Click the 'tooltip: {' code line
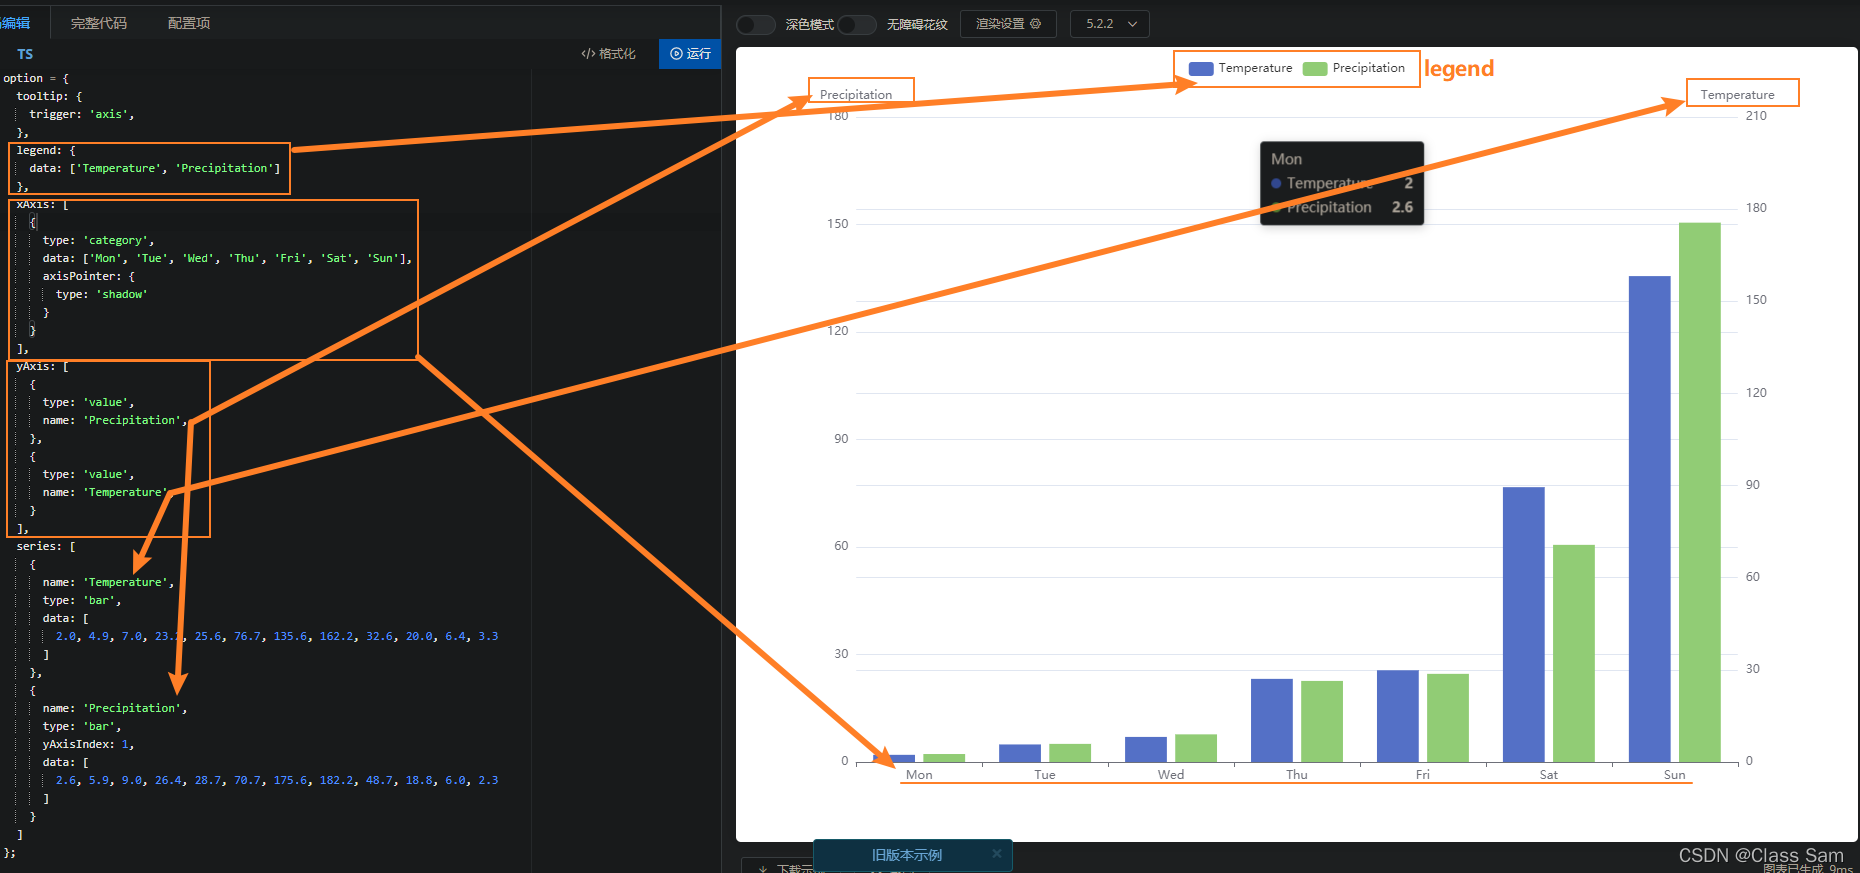1860x873 pixels. point(49,96)
